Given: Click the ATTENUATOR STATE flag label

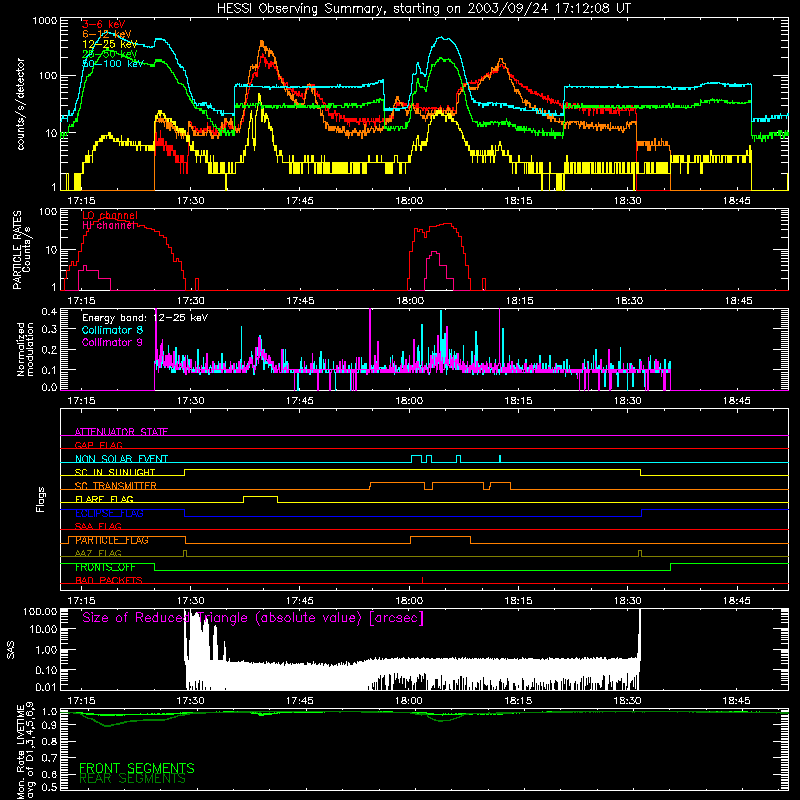Looking at the screenshot, I should coord(121,432).
